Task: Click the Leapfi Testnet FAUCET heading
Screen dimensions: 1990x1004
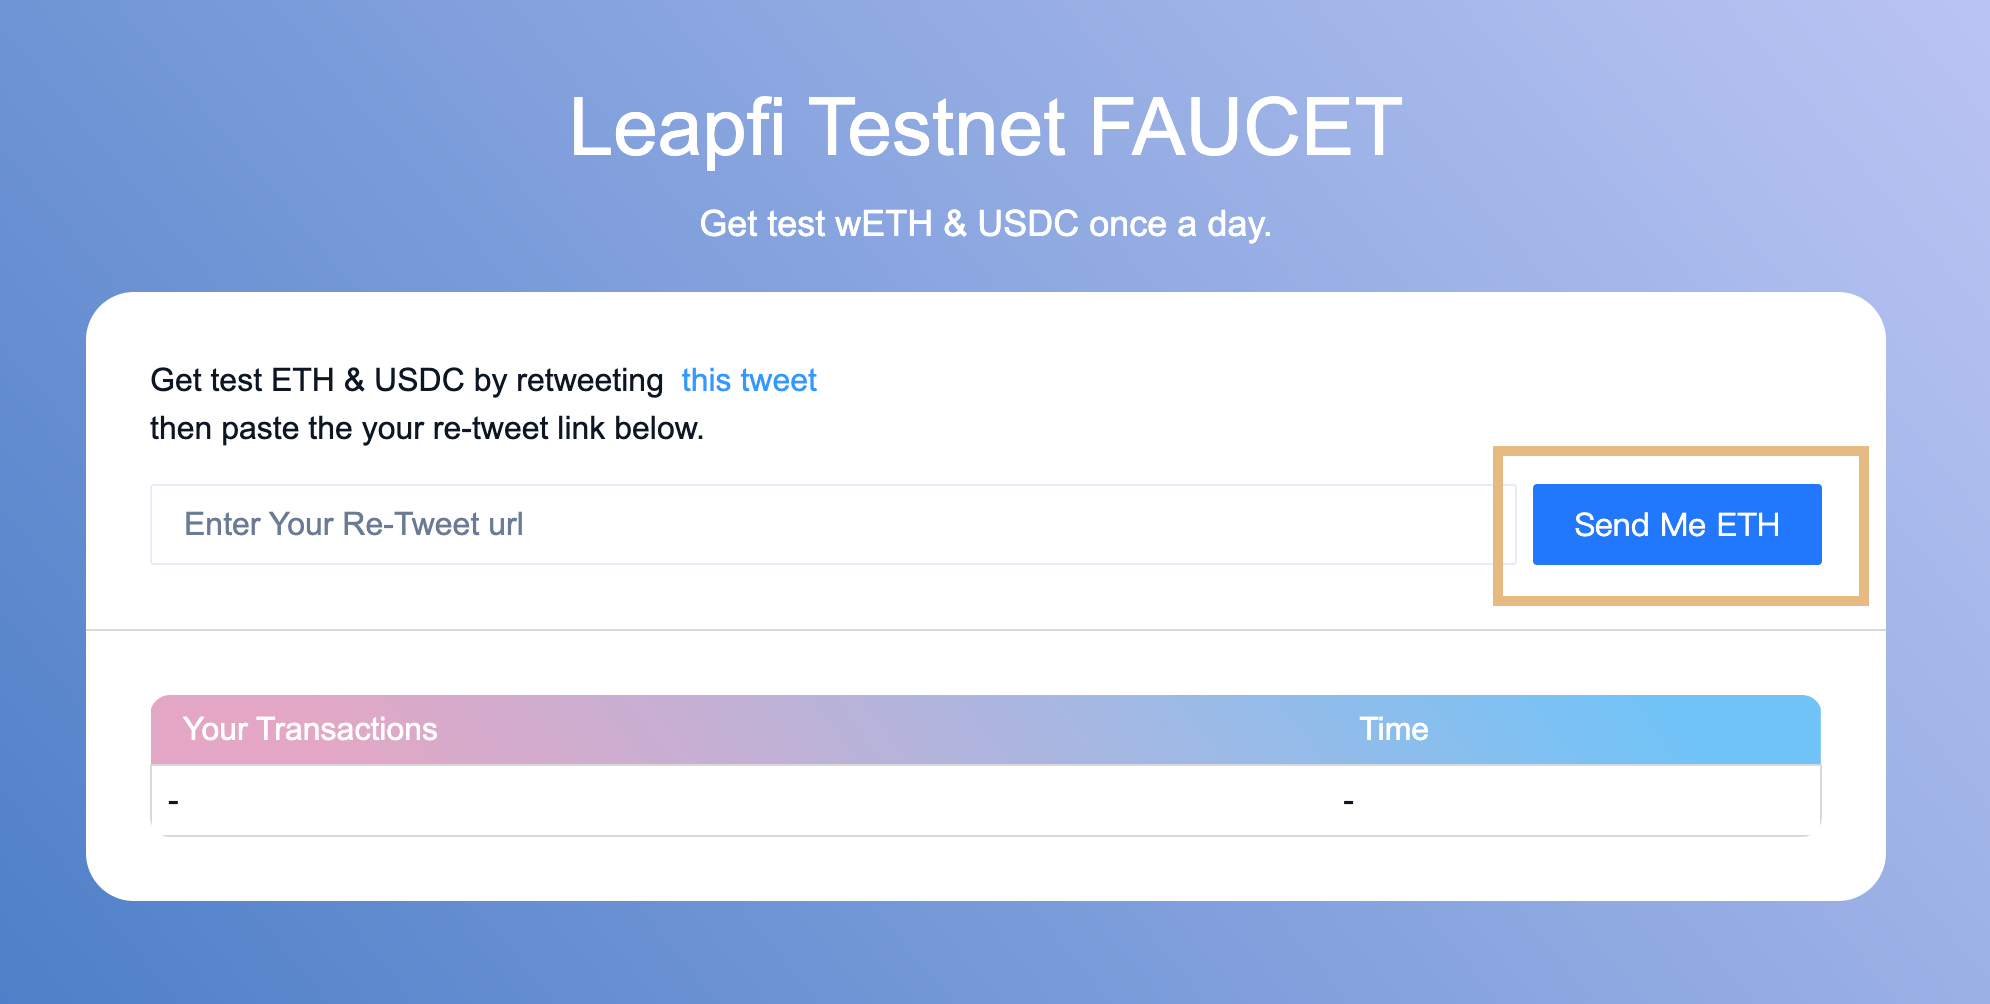Action: (985, 127)
